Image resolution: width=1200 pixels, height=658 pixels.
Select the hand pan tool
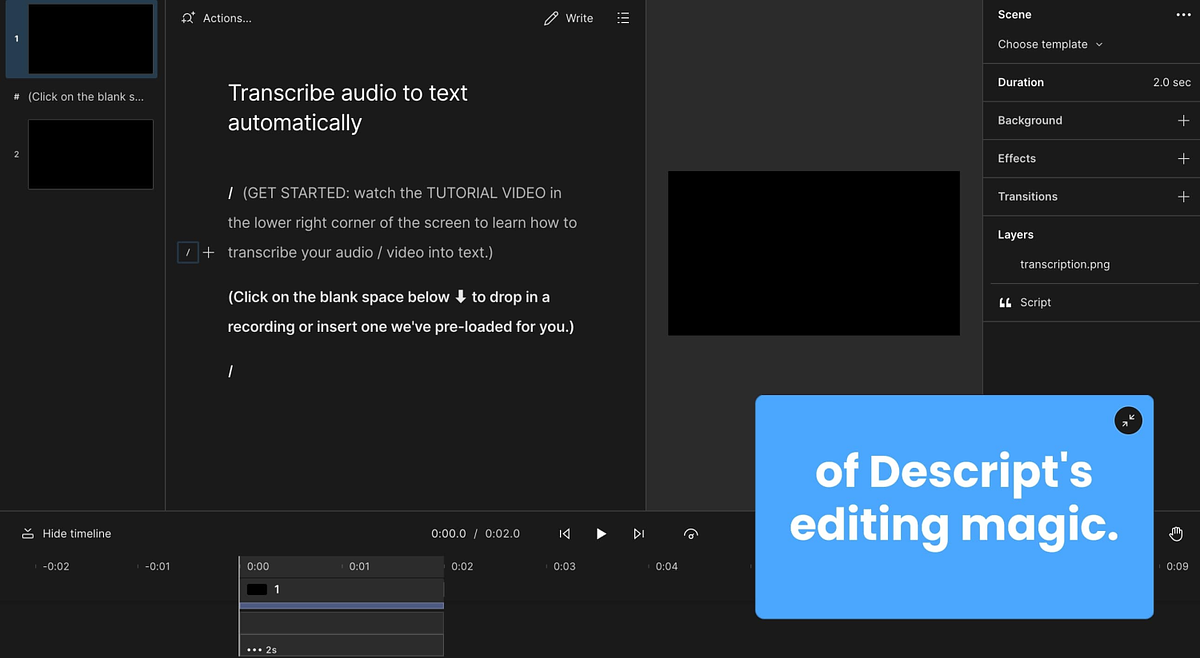1176,534
